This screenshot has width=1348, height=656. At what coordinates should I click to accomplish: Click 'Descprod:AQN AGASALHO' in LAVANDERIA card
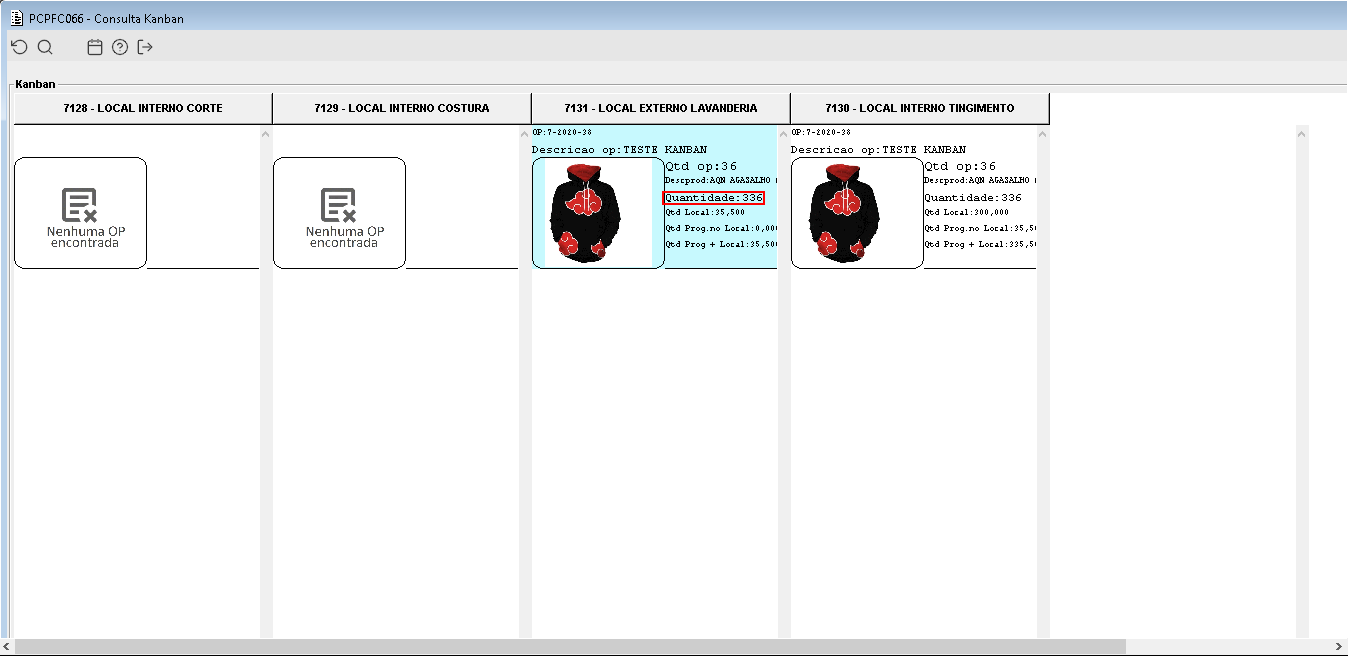click(x=721, y=181)
